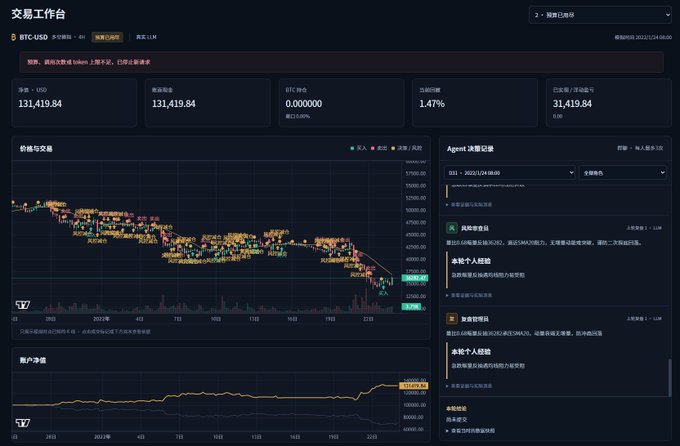Click the drawdown value 1.47%
The image size is (680, 446).
pos(432,104)
